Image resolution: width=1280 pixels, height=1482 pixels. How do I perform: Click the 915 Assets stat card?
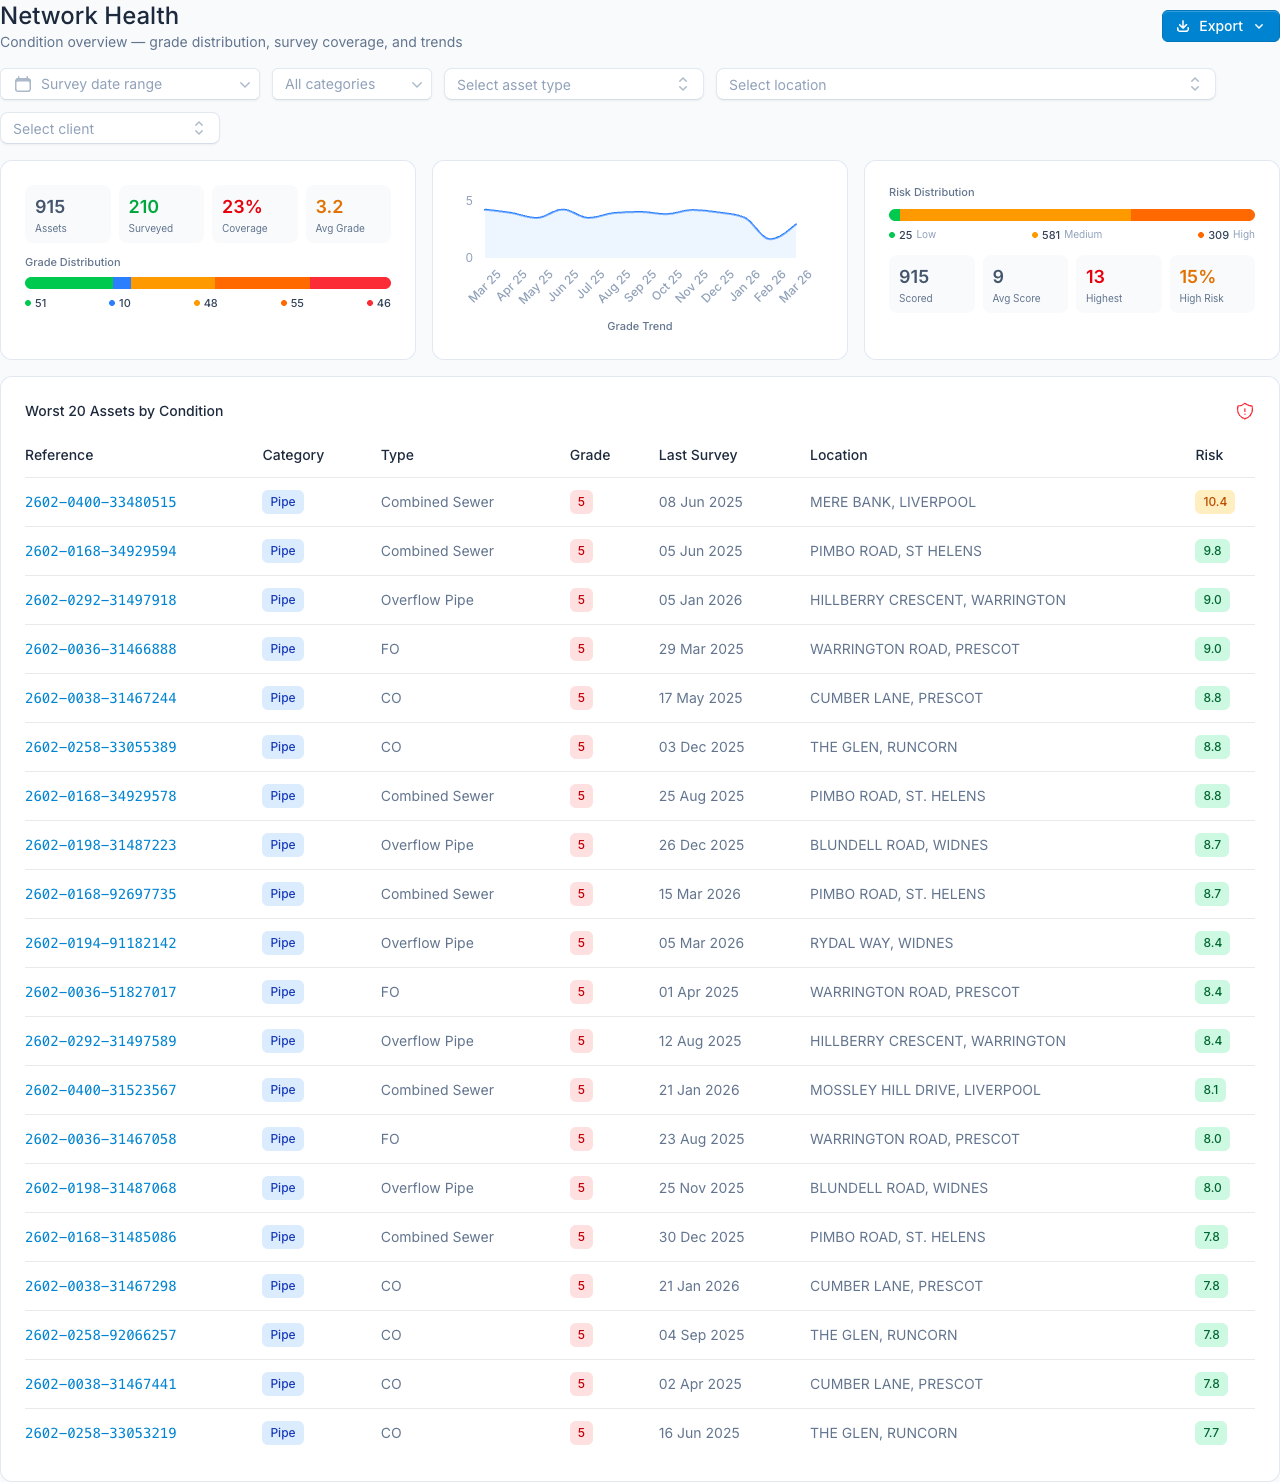click(68, 214)
